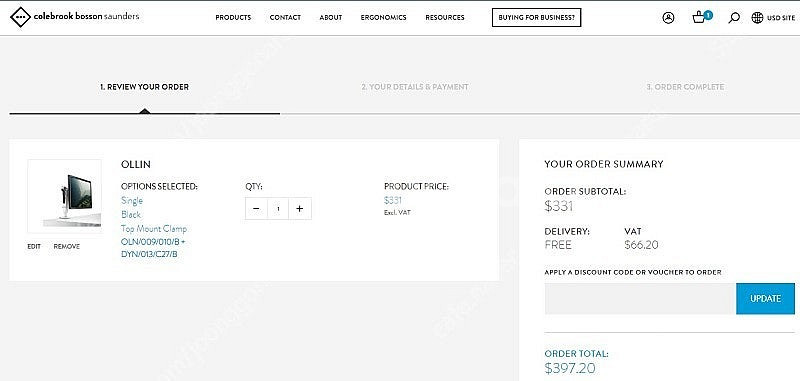
Task: Click the globe region icon
Action: click(x=757, y=18)
